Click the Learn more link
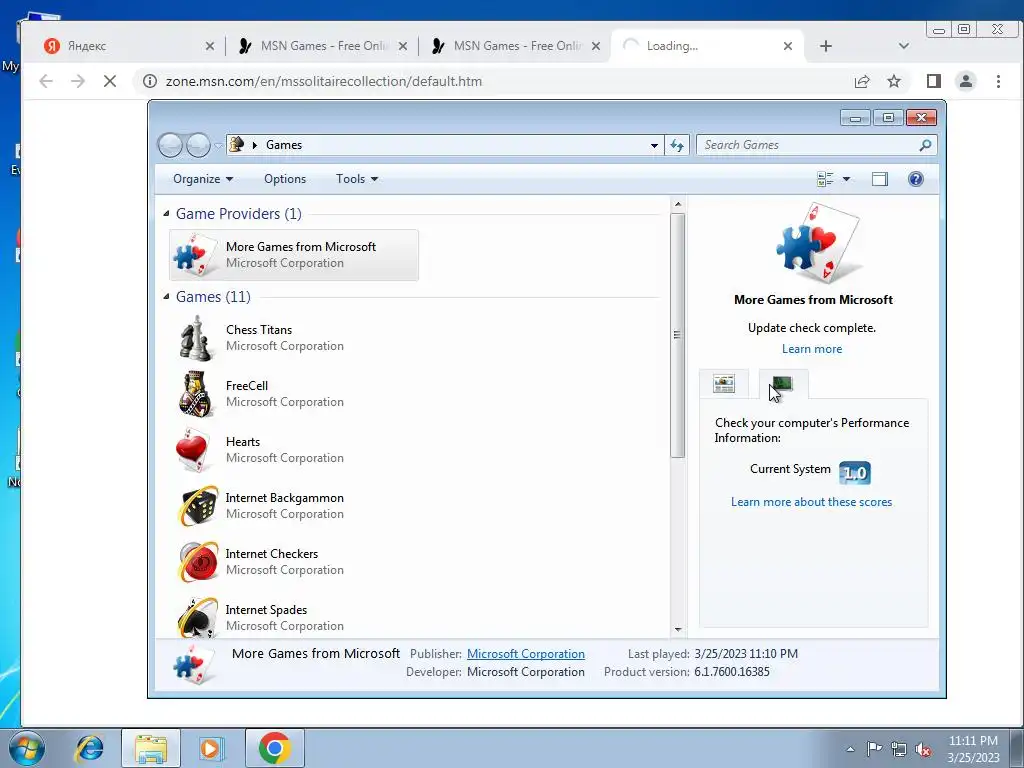 (812, 349)
